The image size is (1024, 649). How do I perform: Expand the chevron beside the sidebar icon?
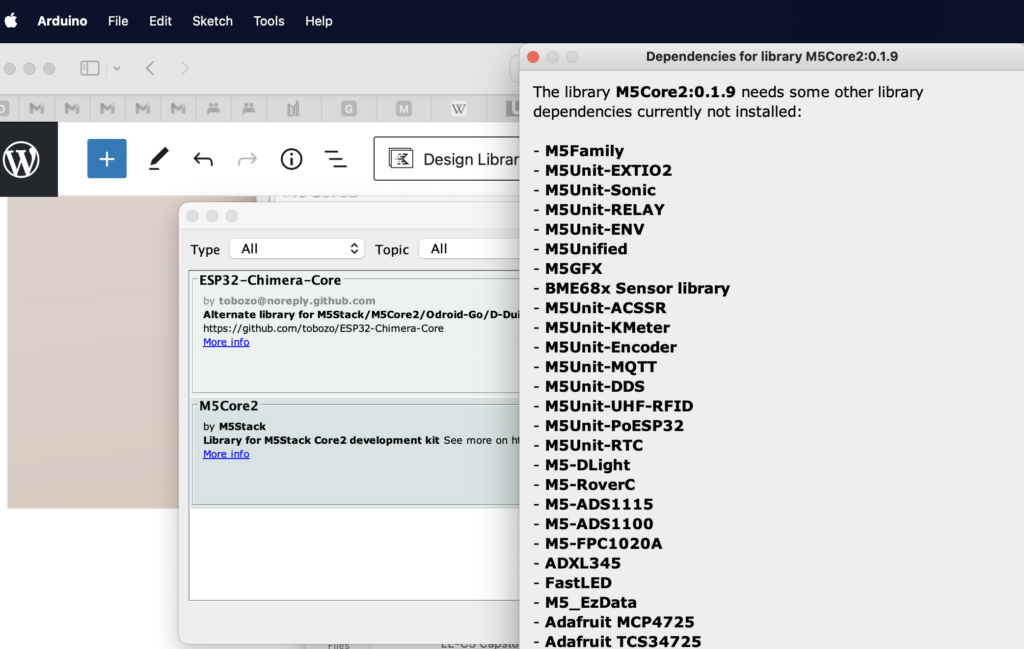tap(116, 69)
